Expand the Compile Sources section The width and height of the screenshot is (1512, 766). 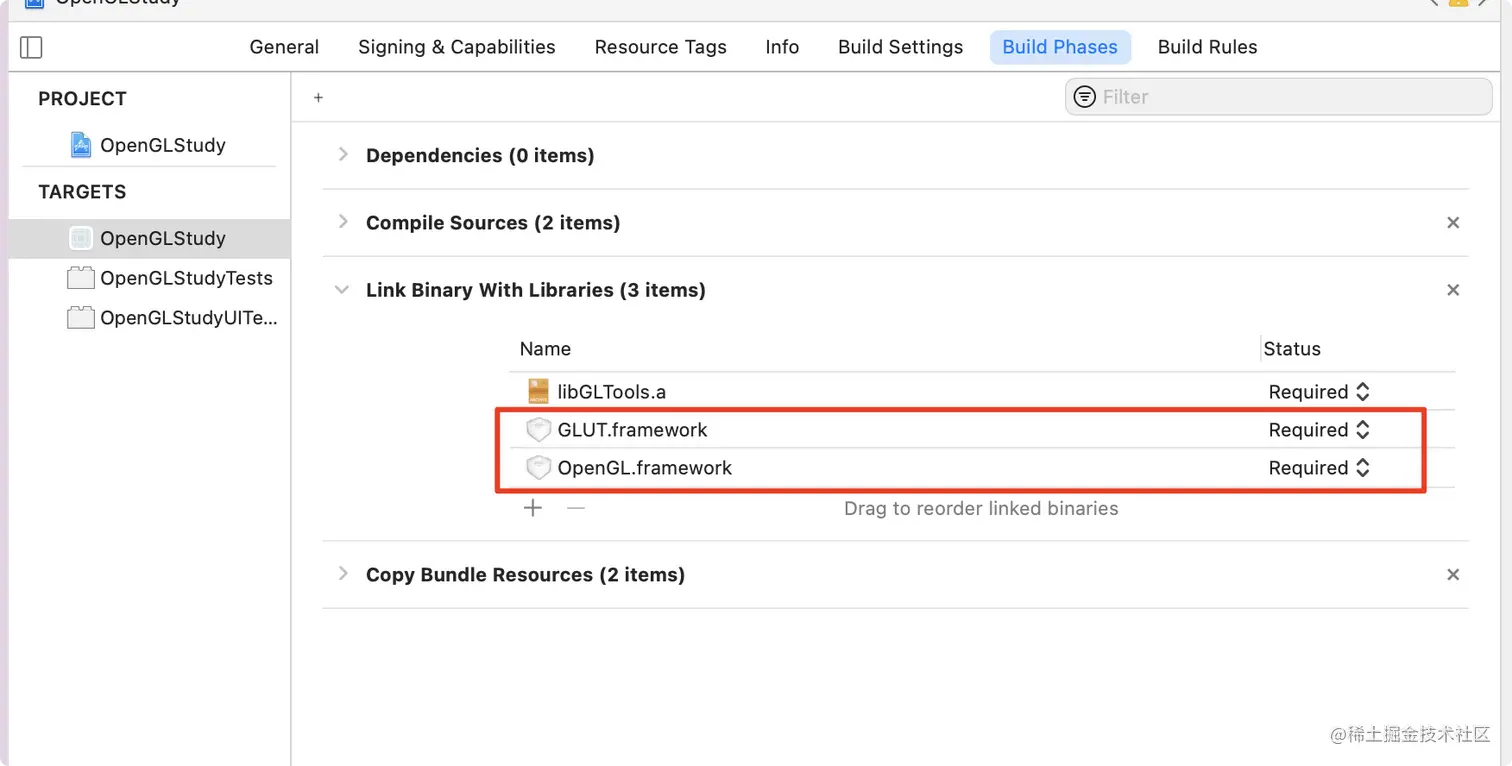343,222
